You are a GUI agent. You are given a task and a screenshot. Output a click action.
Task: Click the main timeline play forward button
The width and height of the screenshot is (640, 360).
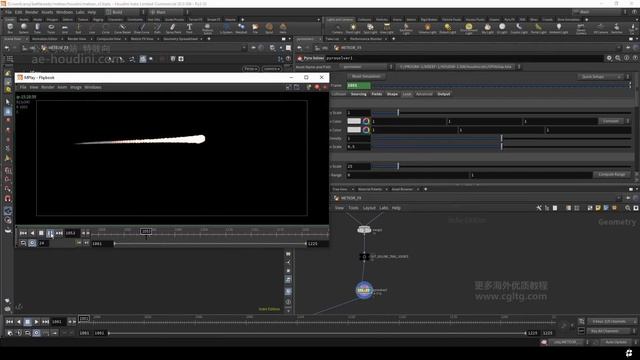pos(36,322)
